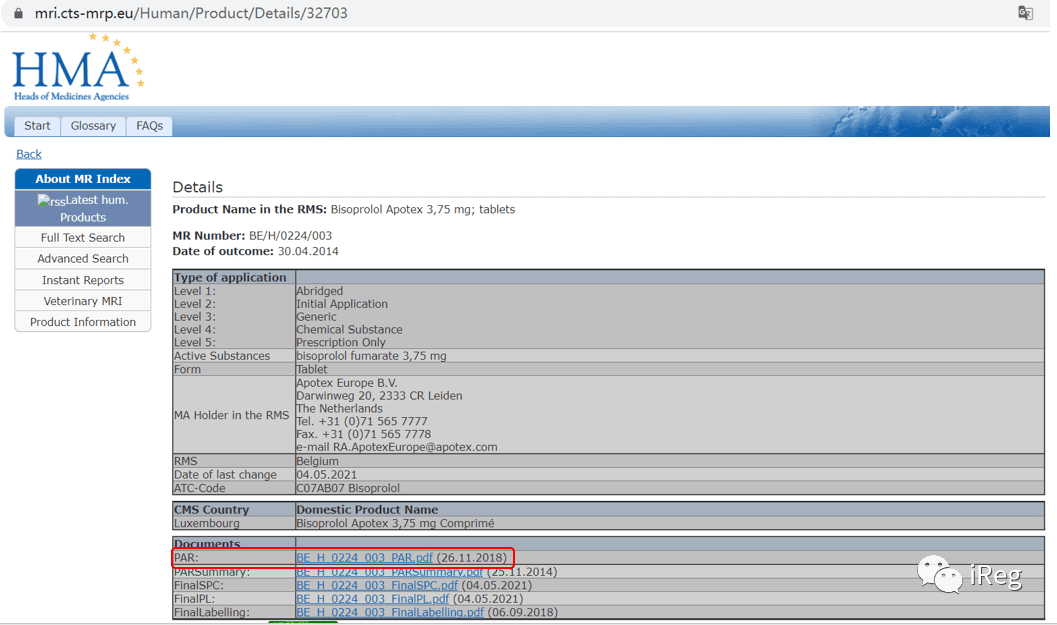This screenshot has width=1057, height=625.
Task: Open the Glossary tab
Action: (93, 126)
